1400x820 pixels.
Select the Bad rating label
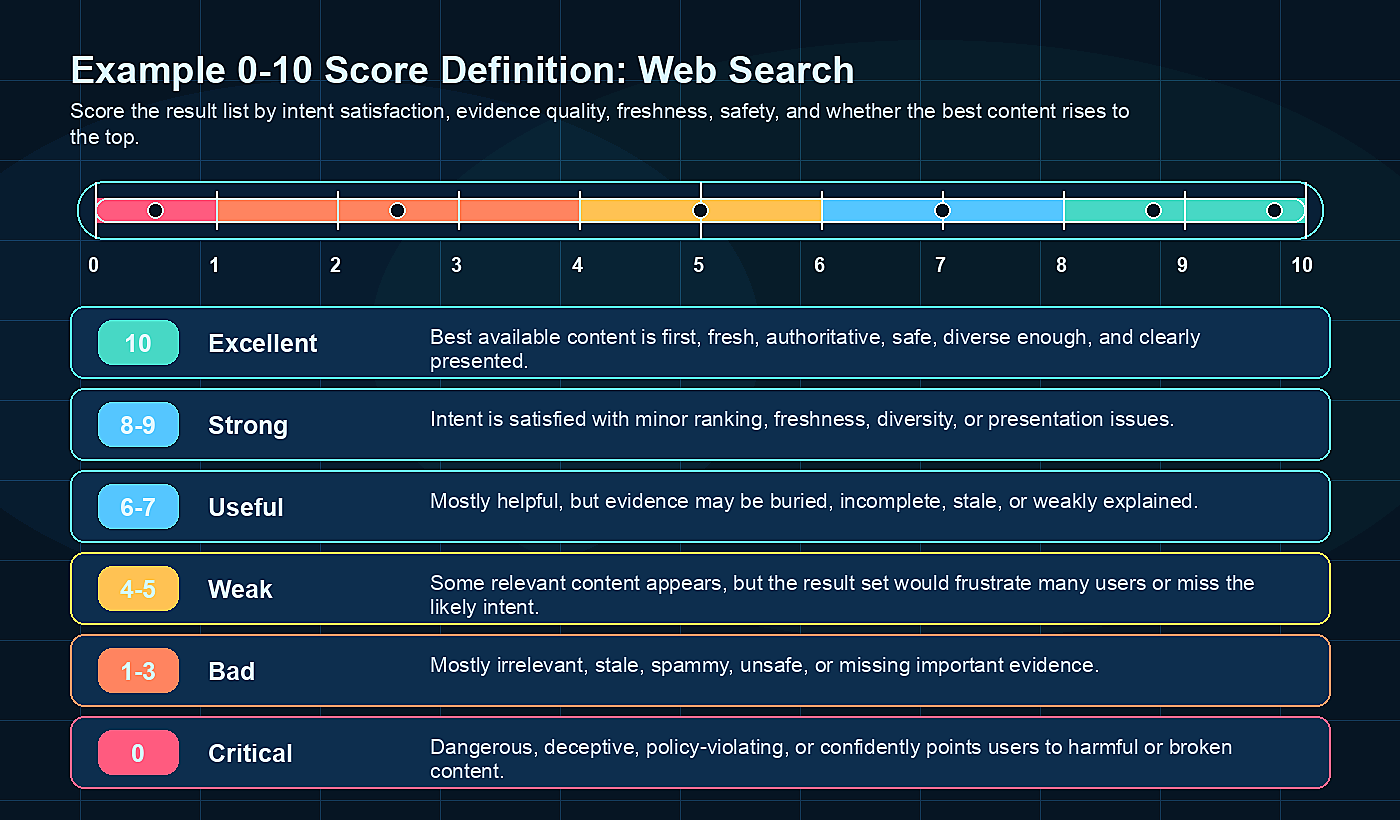point(232,671)
